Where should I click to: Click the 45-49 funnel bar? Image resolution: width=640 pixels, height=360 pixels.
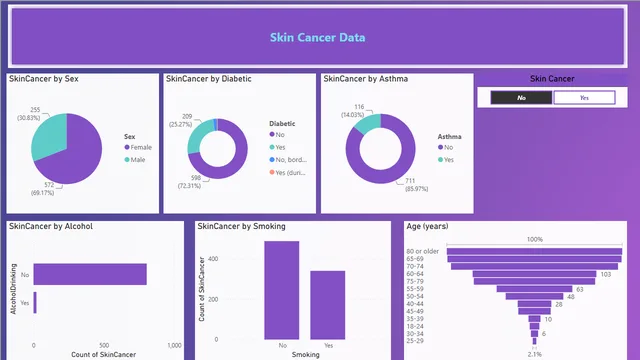point(534,311)
